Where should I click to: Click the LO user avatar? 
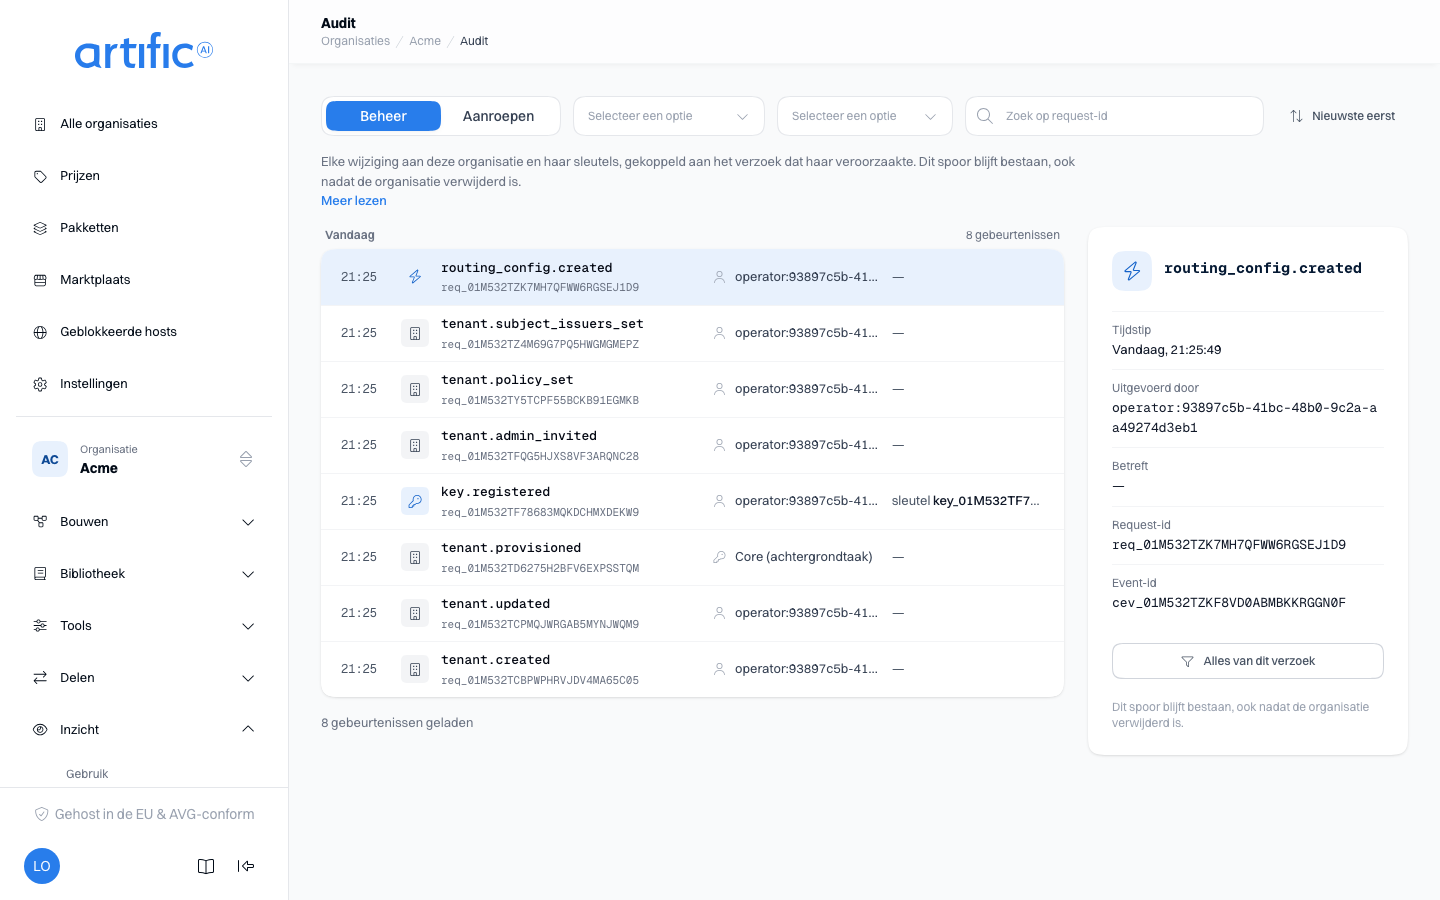(x=42, y=866)
